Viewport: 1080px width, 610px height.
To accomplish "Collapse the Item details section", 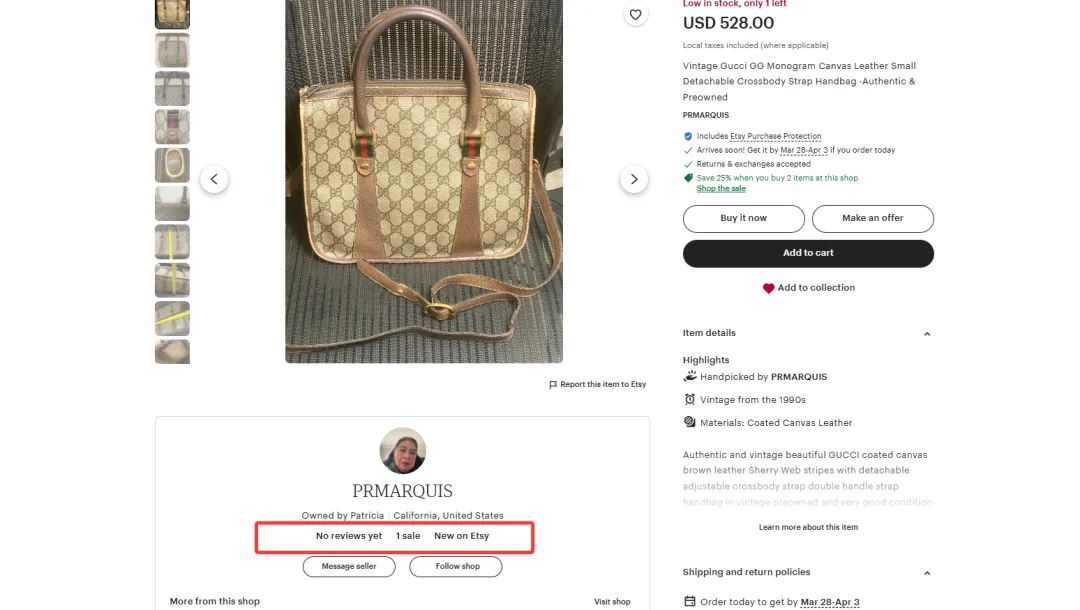I will click(x=926, y=334).
